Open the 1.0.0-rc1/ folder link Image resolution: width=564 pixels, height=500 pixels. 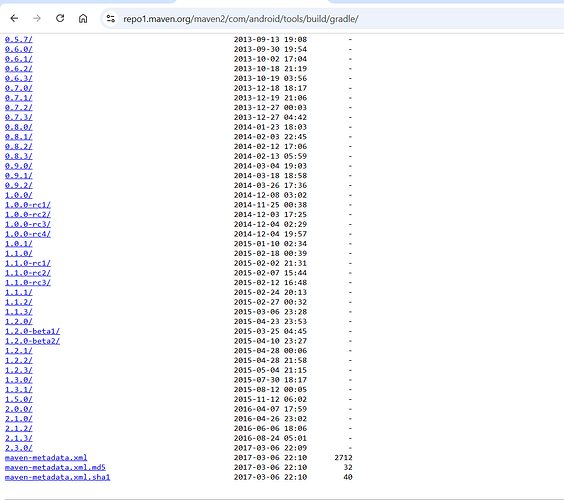pos(28,205)
